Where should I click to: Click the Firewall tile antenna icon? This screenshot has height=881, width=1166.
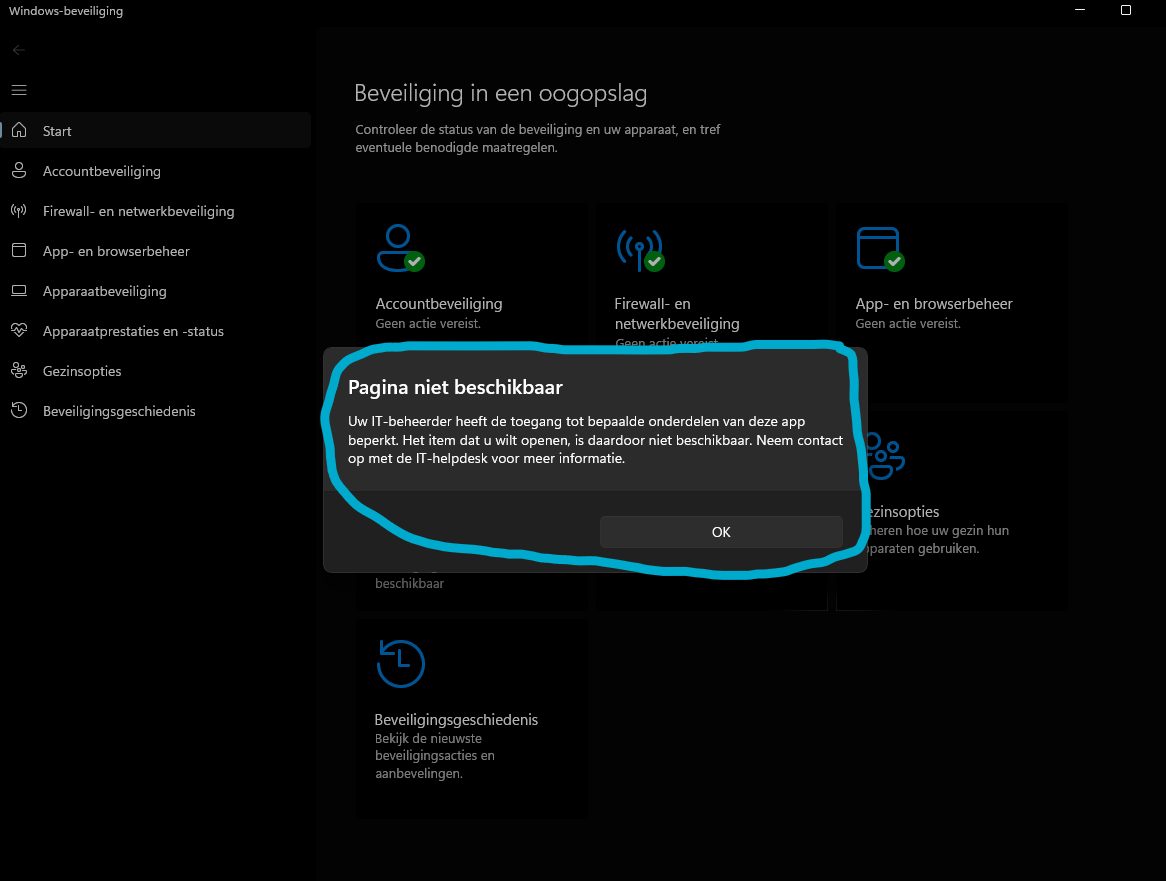[x=640, y=250]
